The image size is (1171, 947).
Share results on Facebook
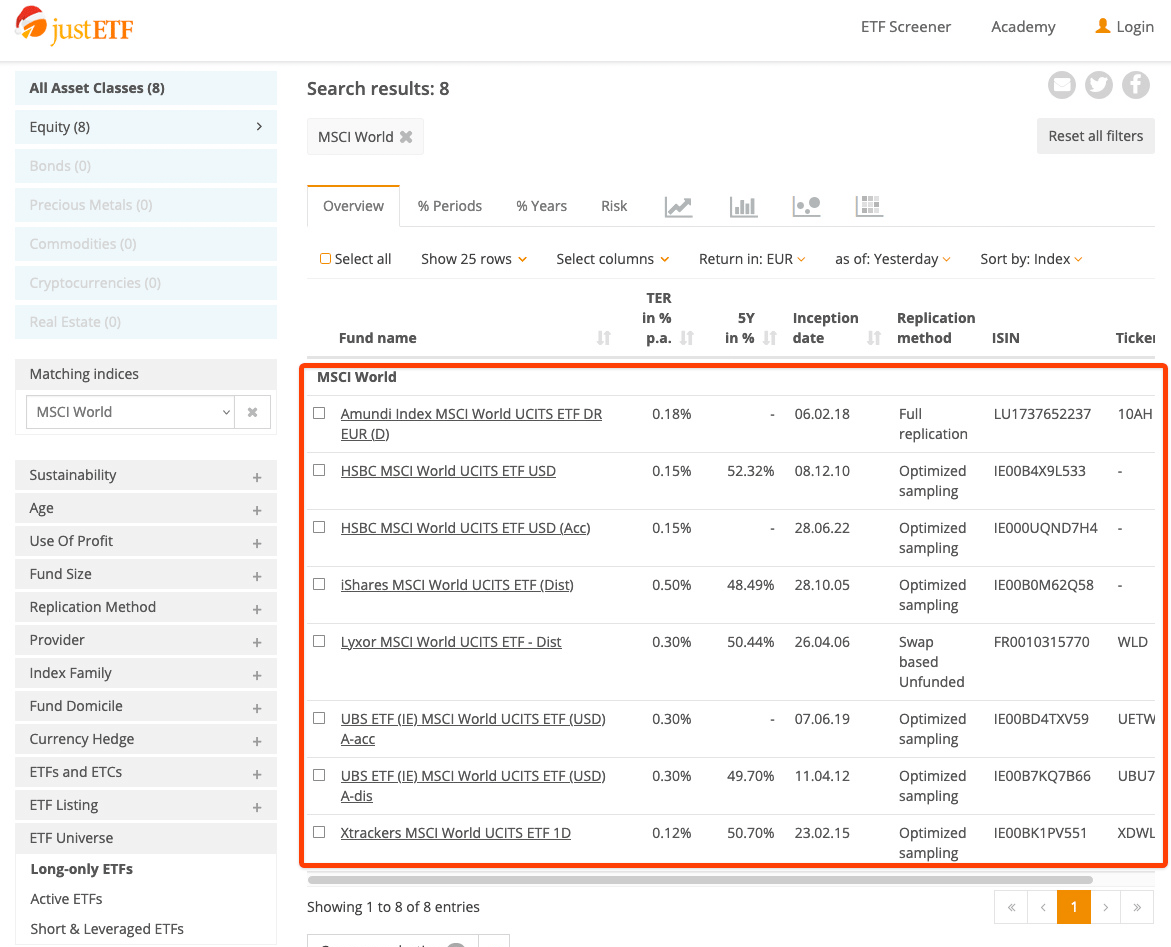tap(1135, 86)
